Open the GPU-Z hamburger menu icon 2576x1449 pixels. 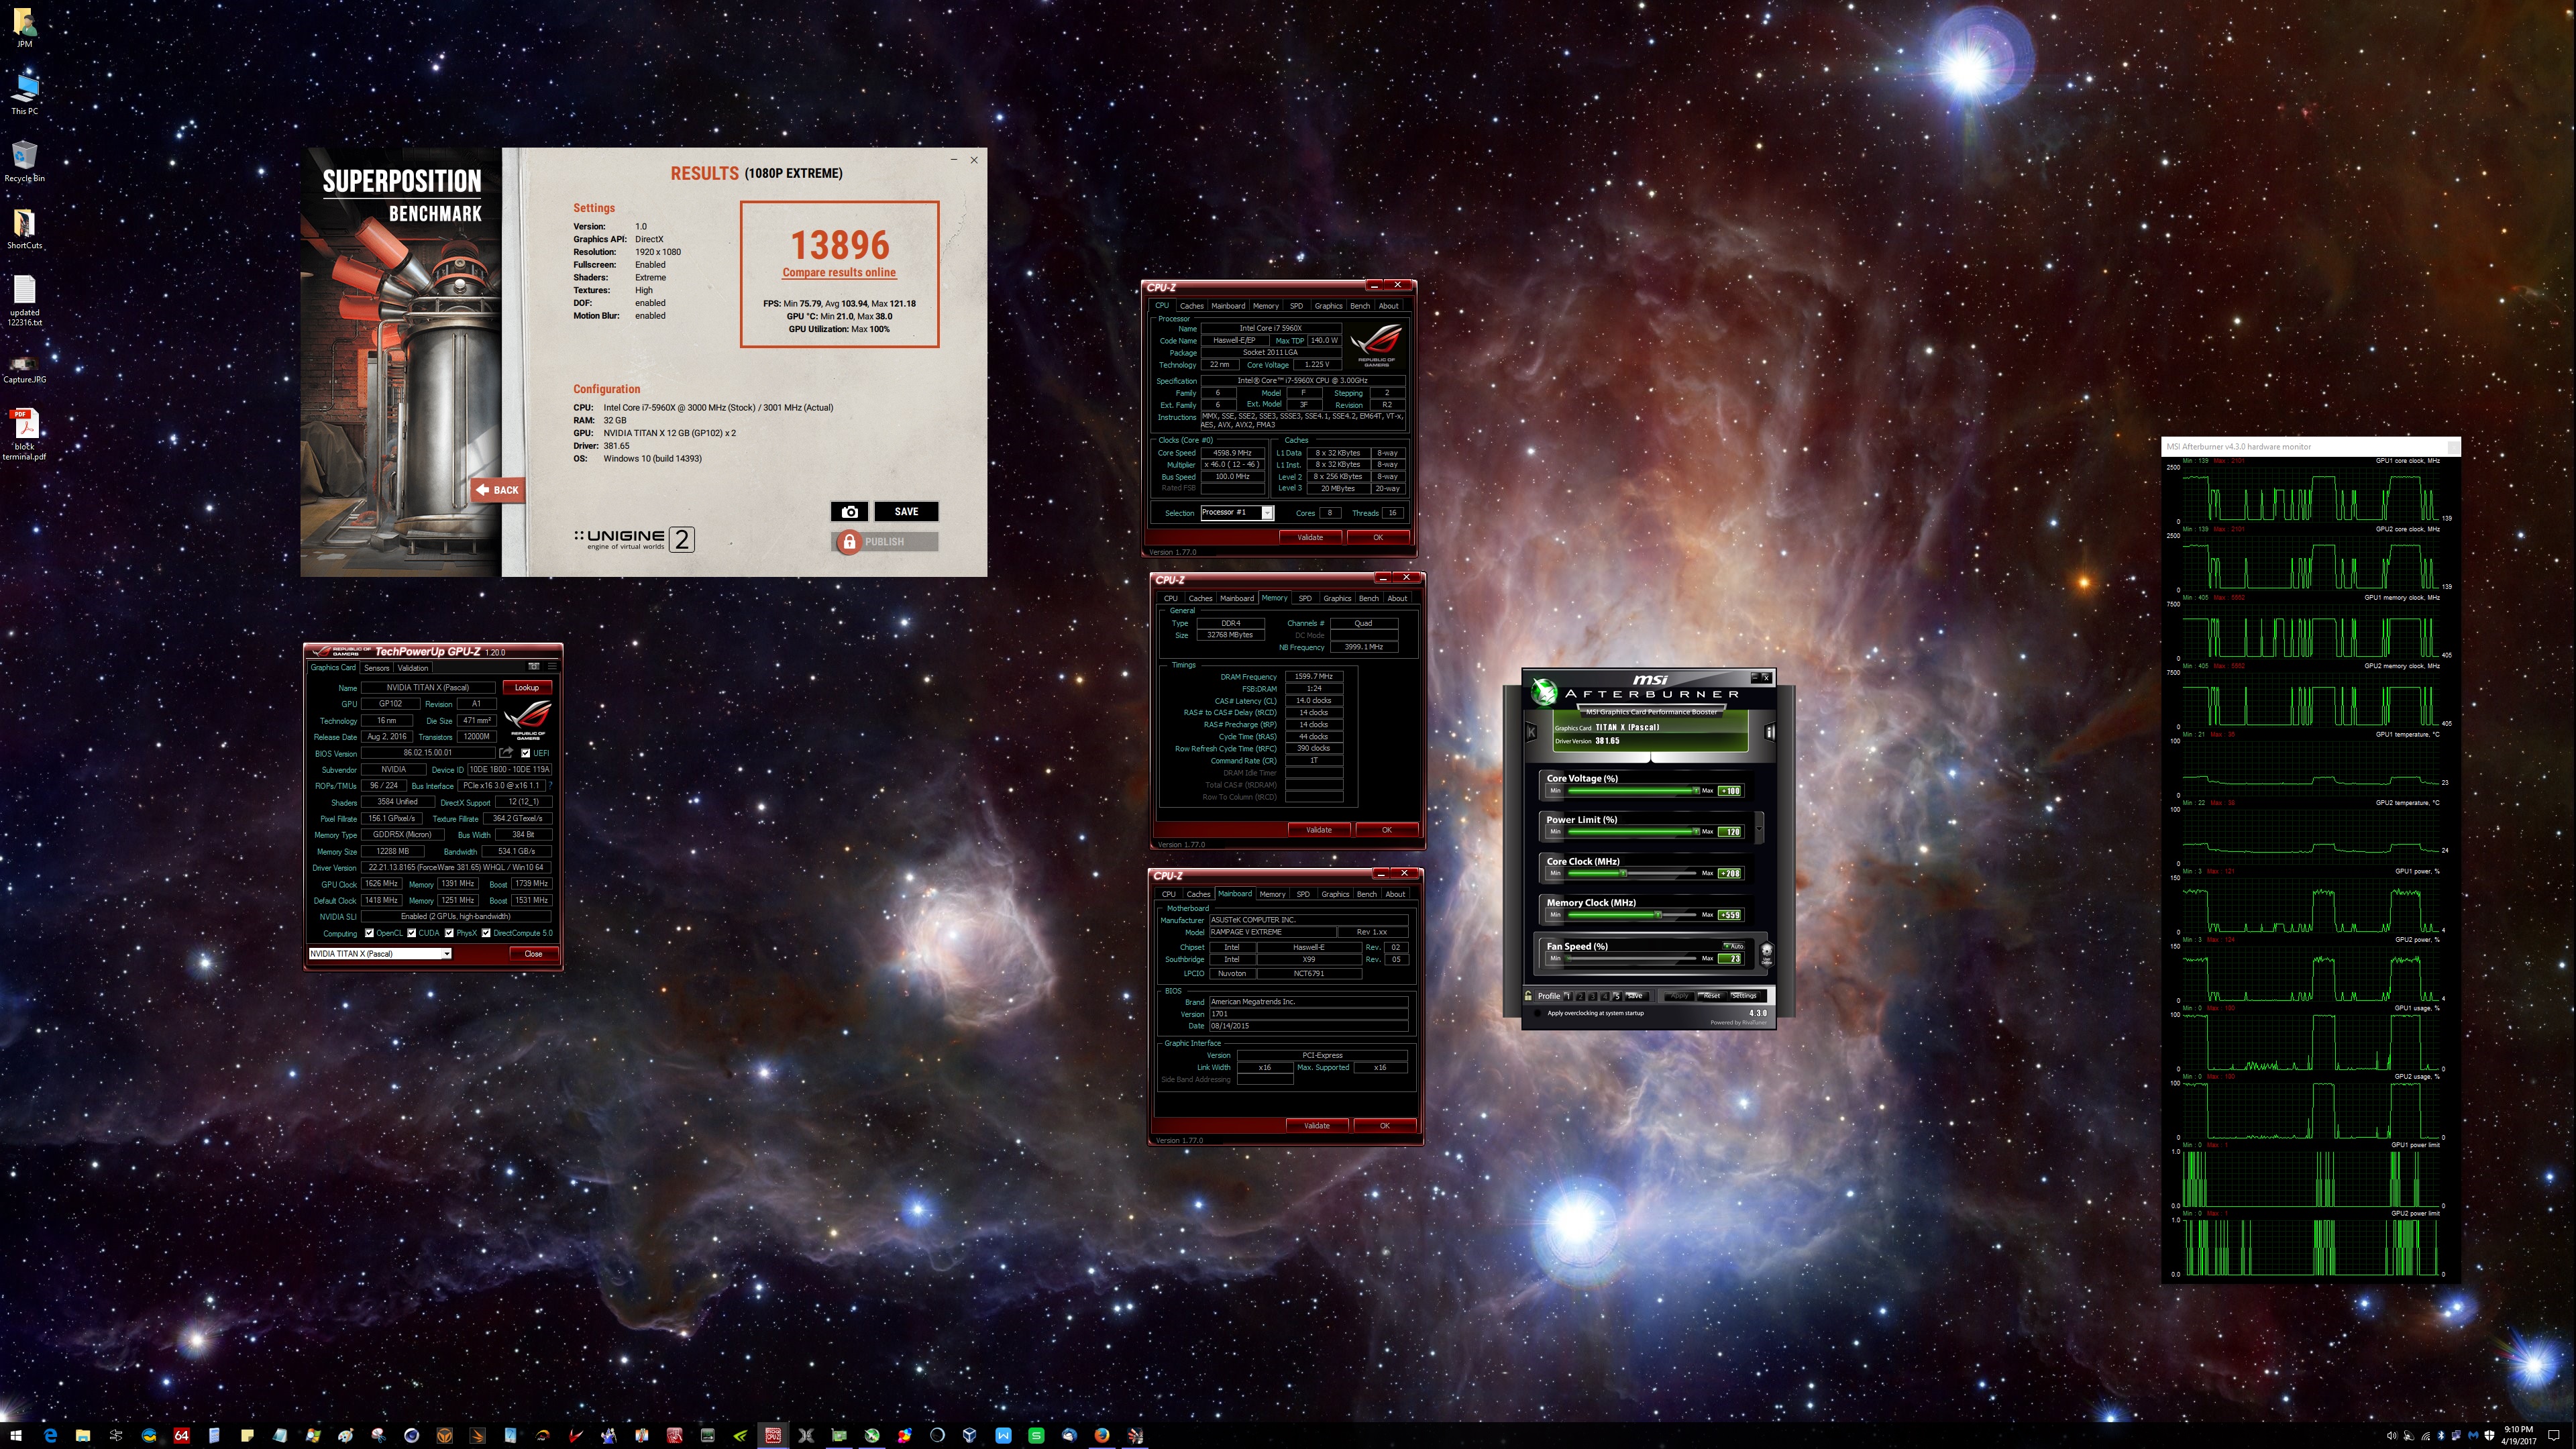[x=552, y=666]
